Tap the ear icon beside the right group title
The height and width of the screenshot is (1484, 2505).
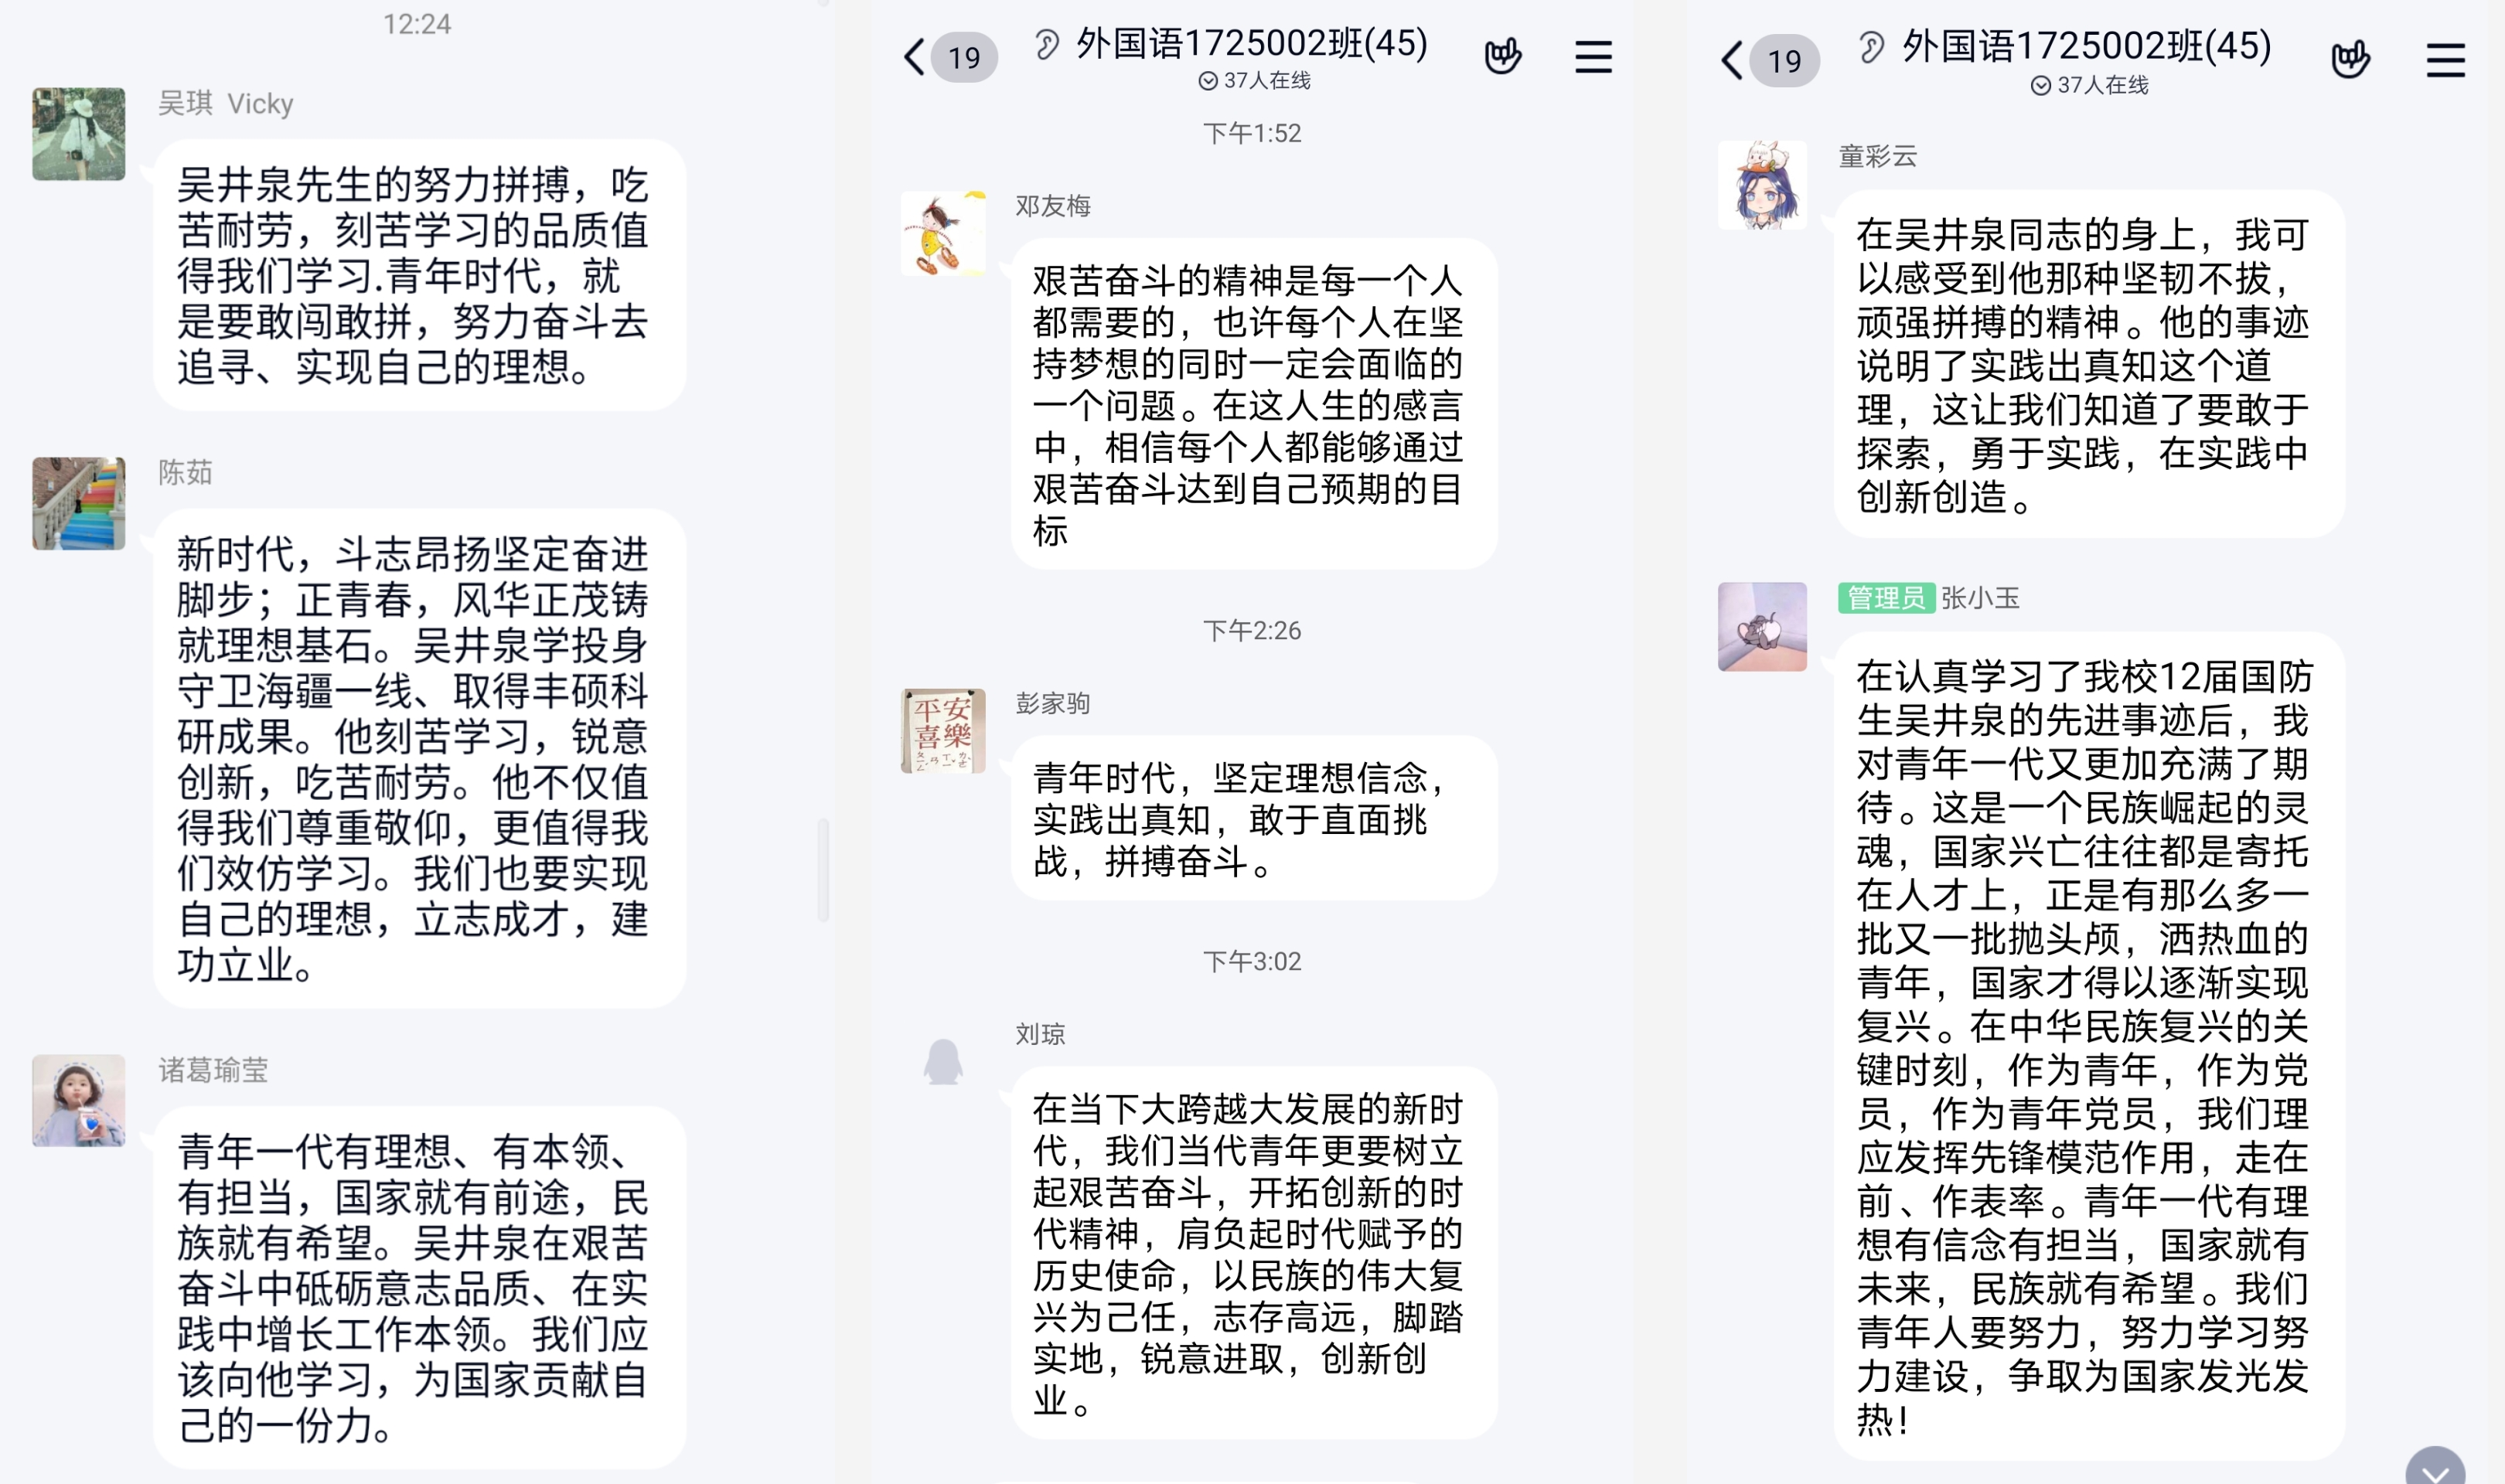click(1871, 47)
